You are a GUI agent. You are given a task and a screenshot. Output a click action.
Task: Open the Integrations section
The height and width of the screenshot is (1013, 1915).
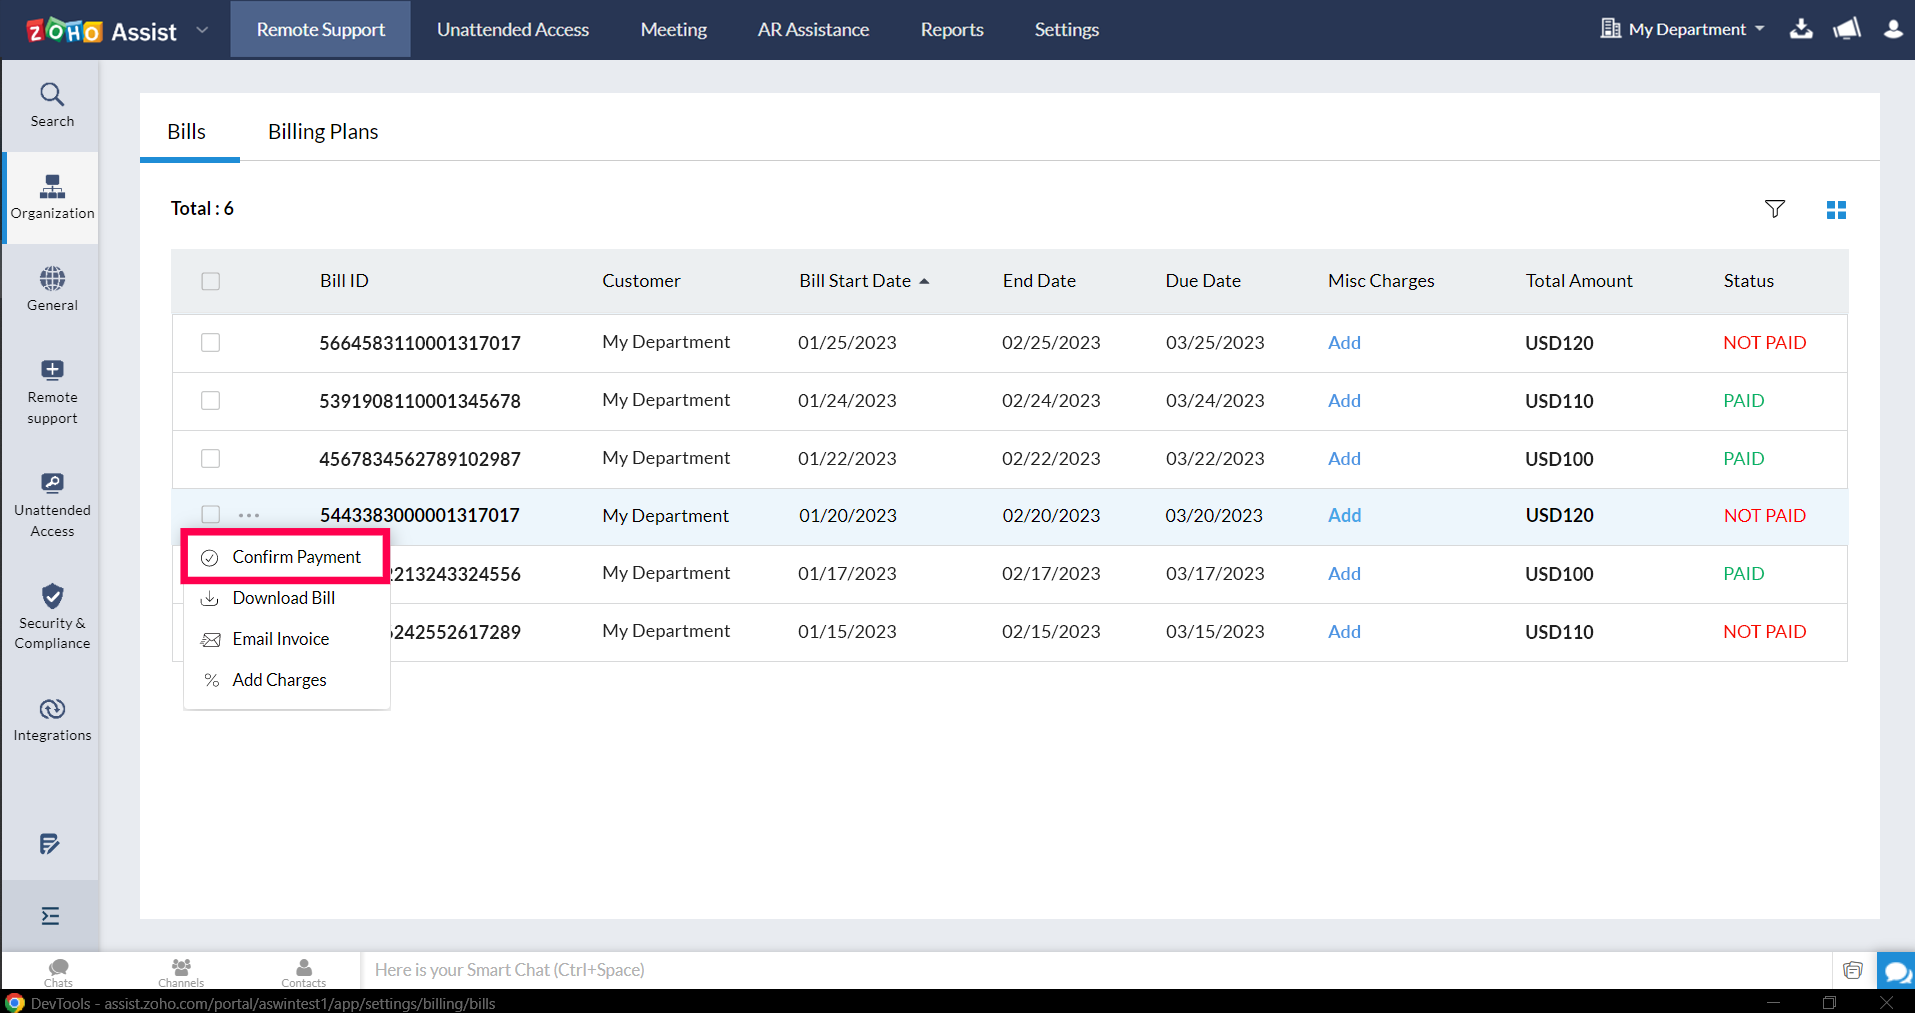tap(51, 718)
